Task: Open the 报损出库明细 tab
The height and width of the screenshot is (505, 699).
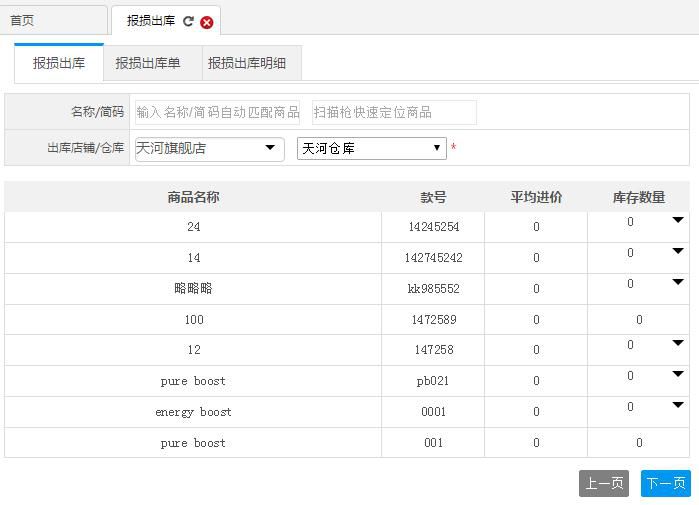Action: (x=247, y=63)
